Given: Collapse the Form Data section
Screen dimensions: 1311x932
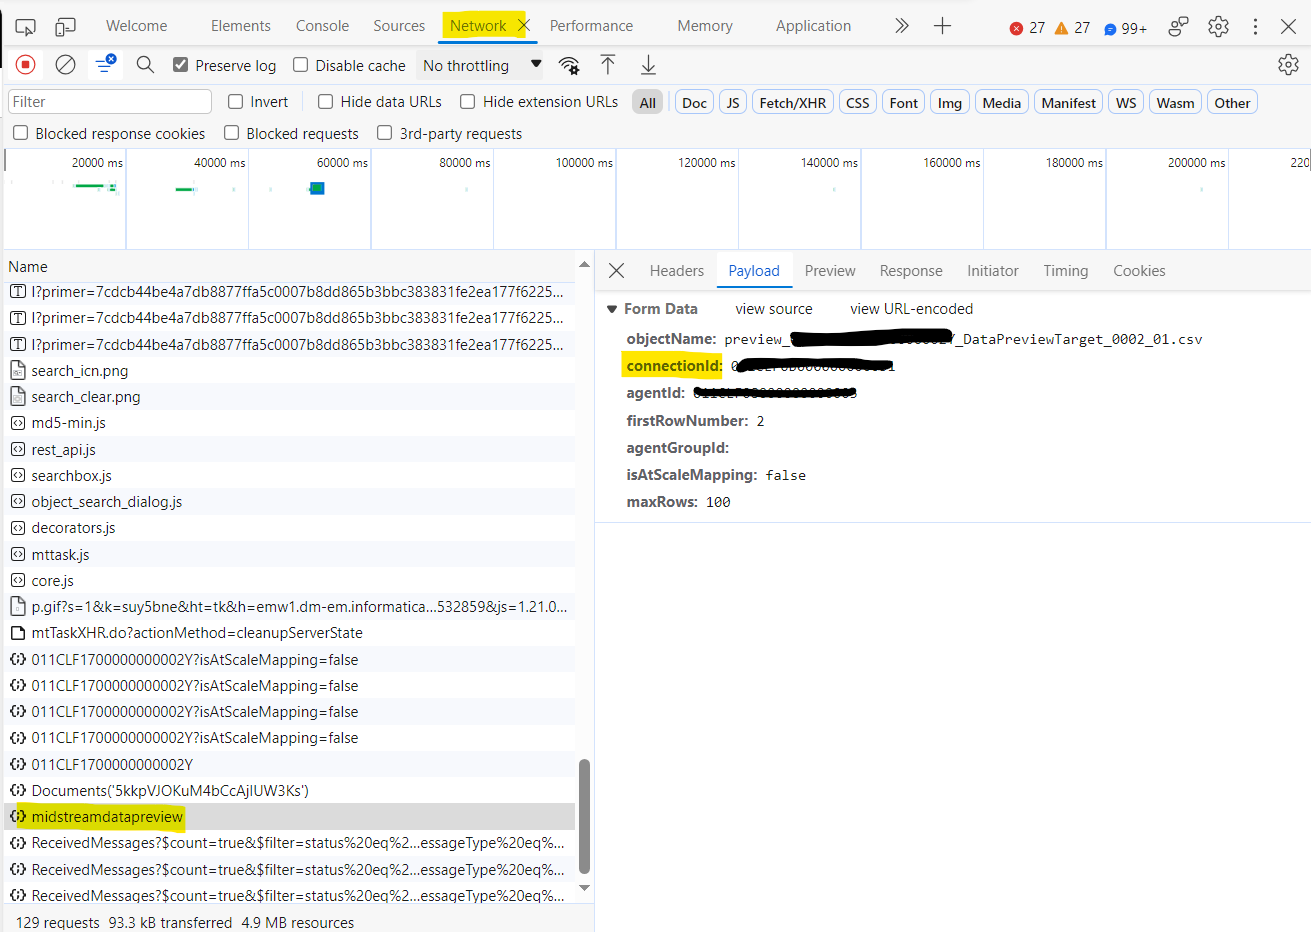Looking at the screenshot, I should click(x=612, y=309).
